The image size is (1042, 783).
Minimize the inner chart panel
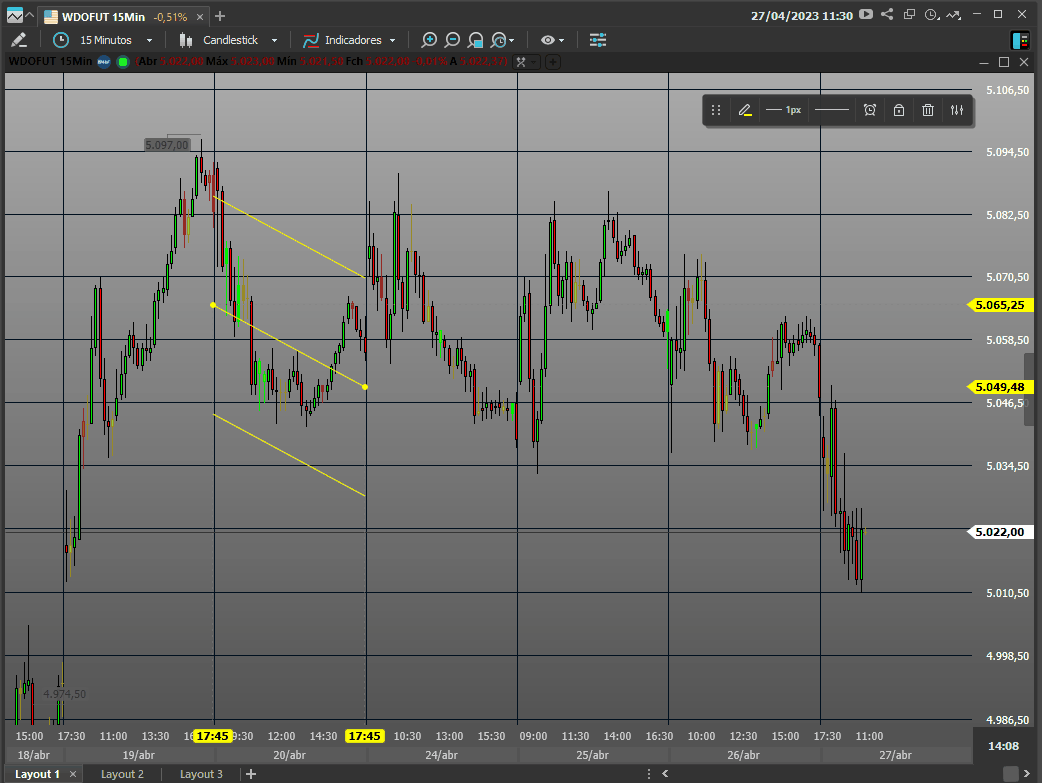(x=984, y=62)
